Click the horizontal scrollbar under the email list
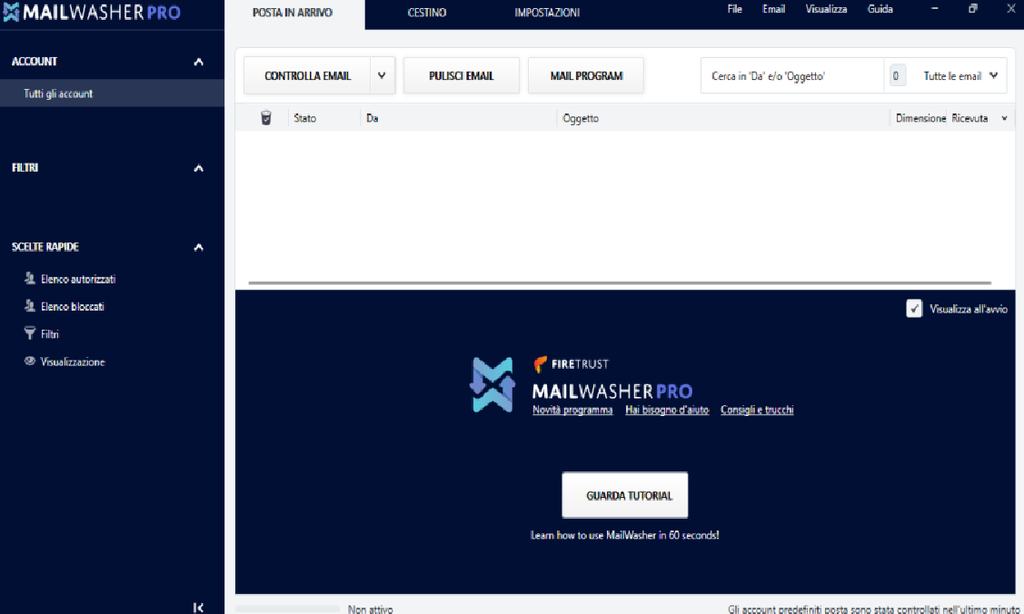 click(x=620, y=283)
